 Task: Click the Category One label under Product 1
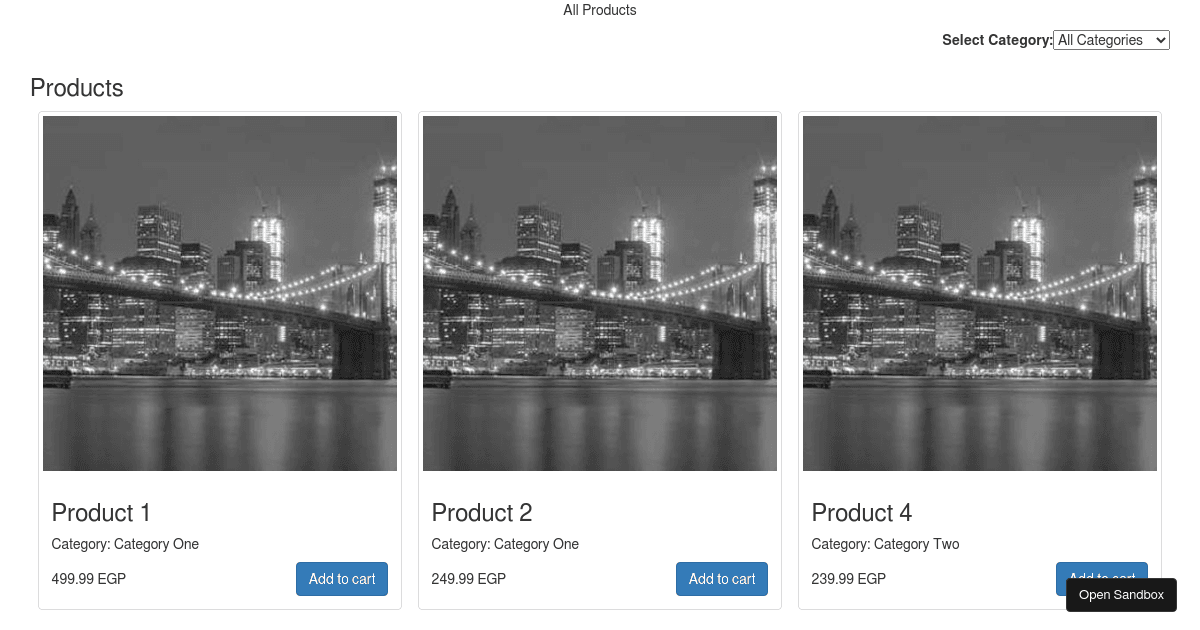125,544
